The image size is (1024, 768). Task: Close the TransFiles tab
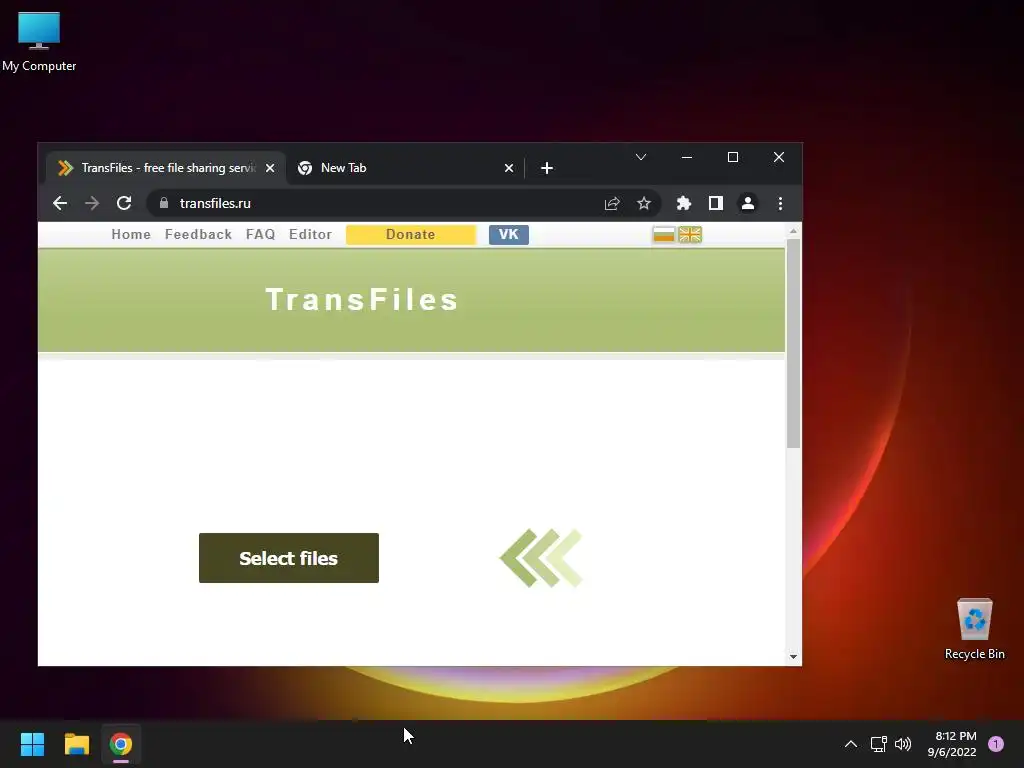click(270, 168)
